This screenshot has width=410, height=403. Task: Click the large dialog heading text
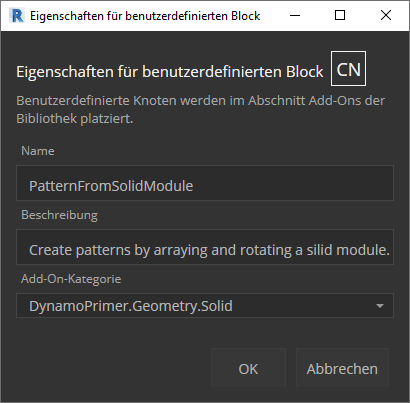click(x=170, y=72)
